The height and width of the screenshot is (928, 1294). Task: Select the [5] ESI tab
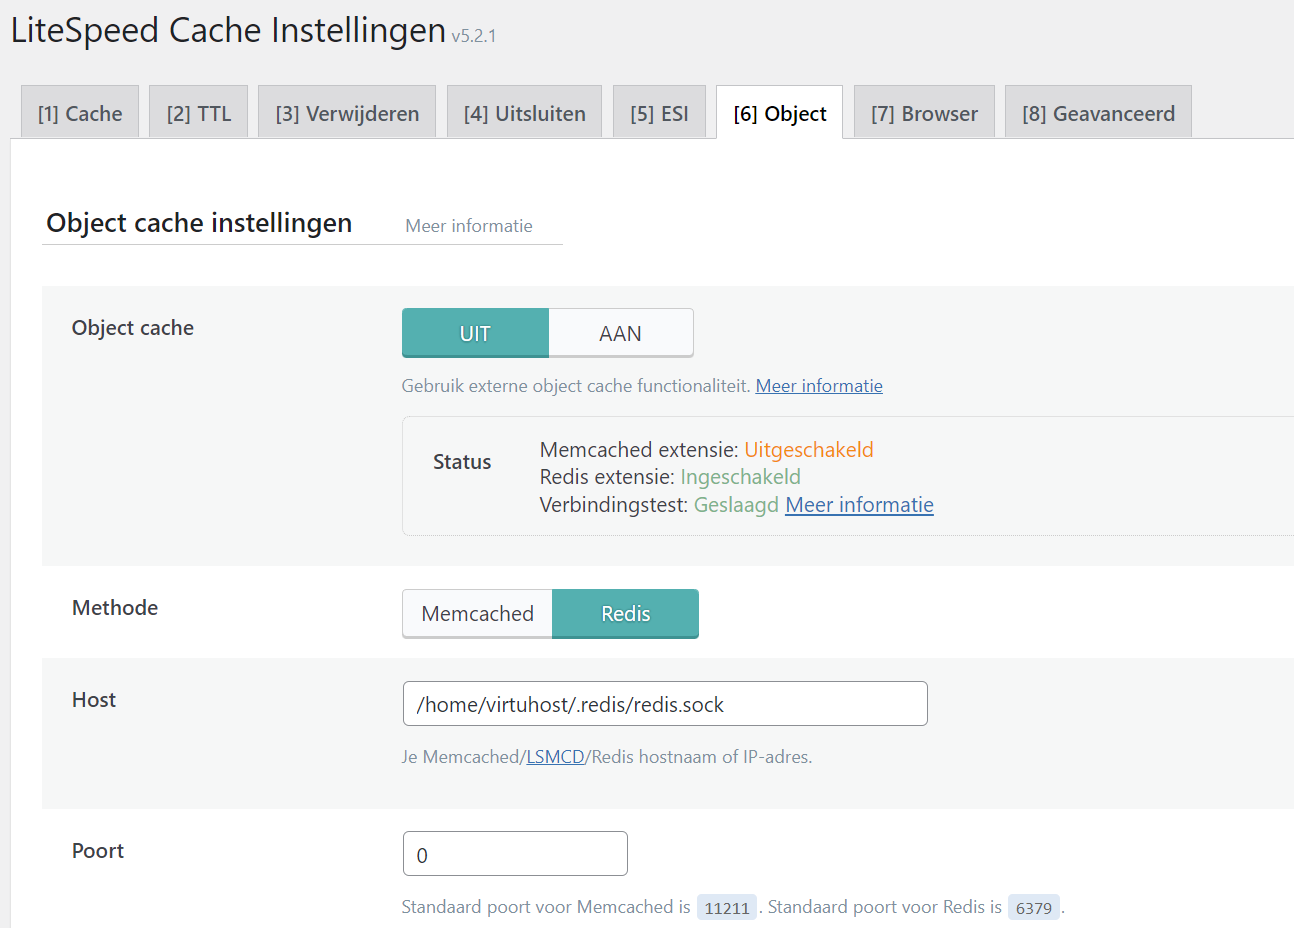659,112
